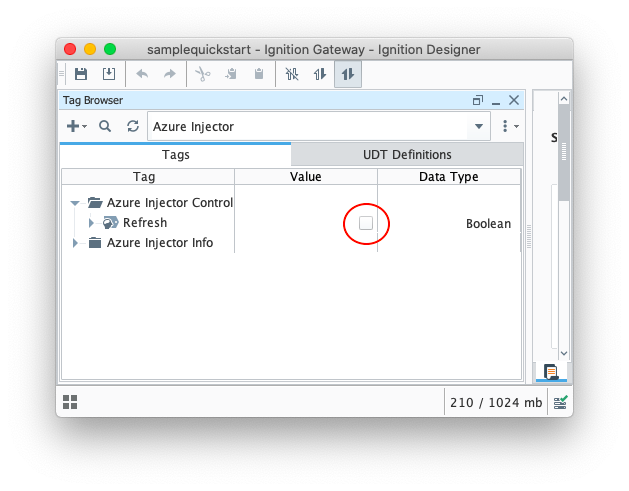
Task: Expand the Refresh tag node
Action: tap(91, 223)
